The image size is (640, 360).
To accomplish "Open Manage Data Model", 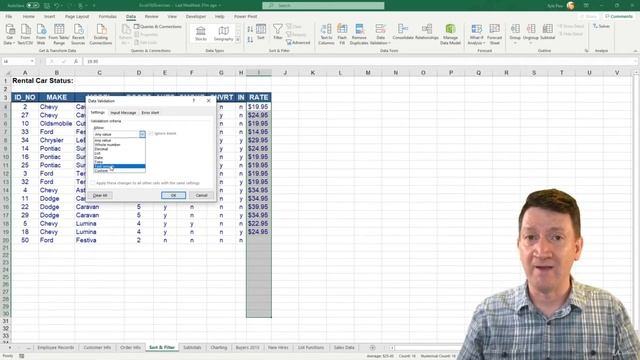I will [450, 34].
